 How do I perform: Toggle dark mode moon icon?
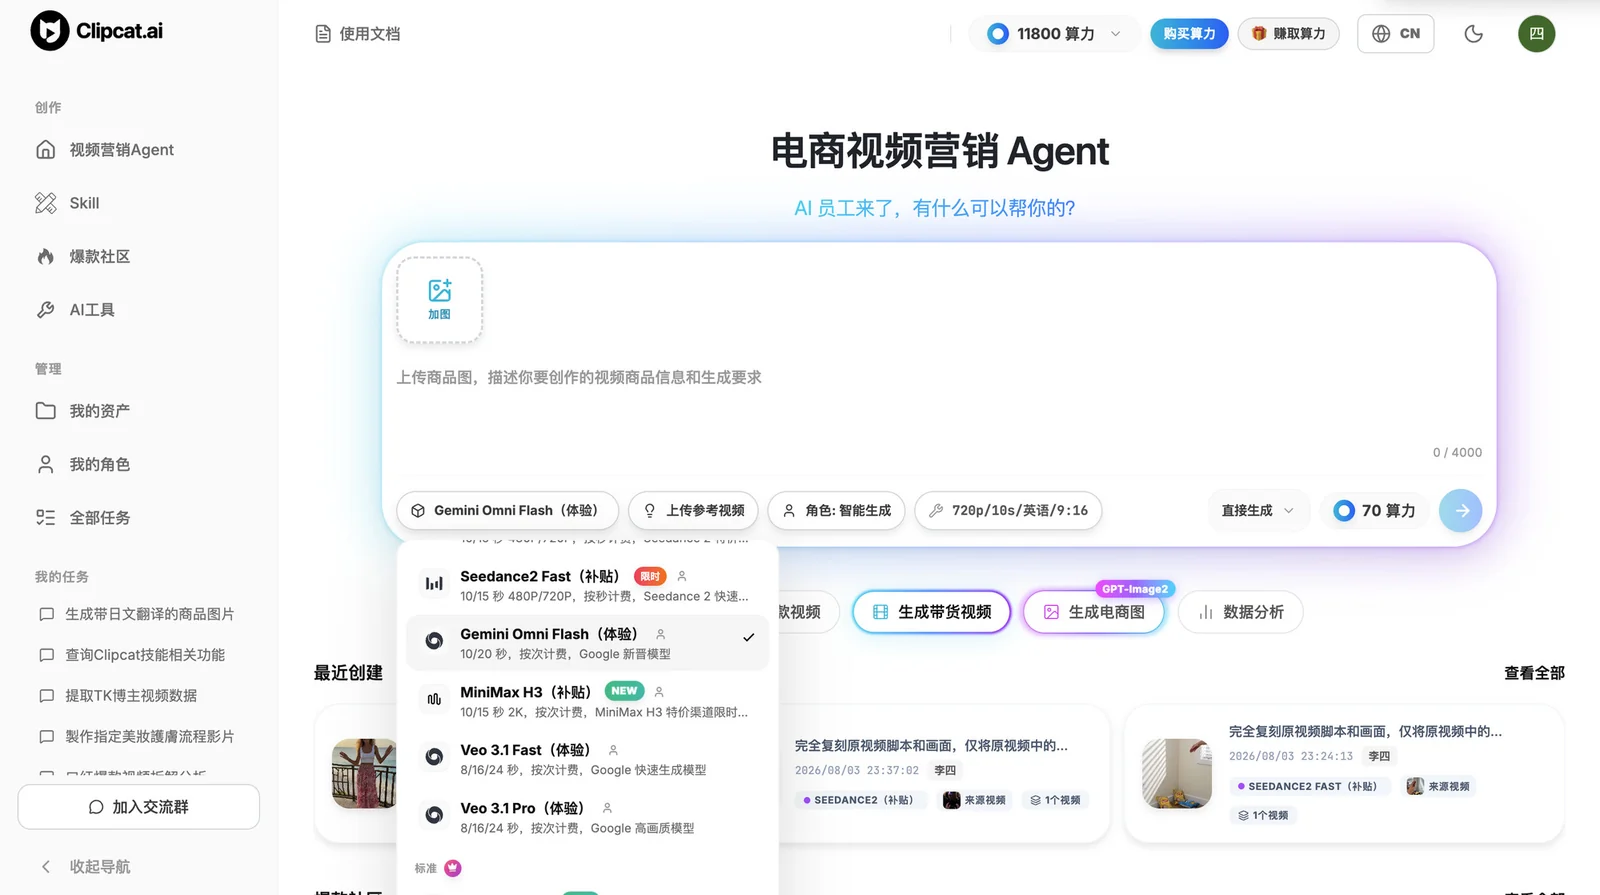tap(1473, 34)
